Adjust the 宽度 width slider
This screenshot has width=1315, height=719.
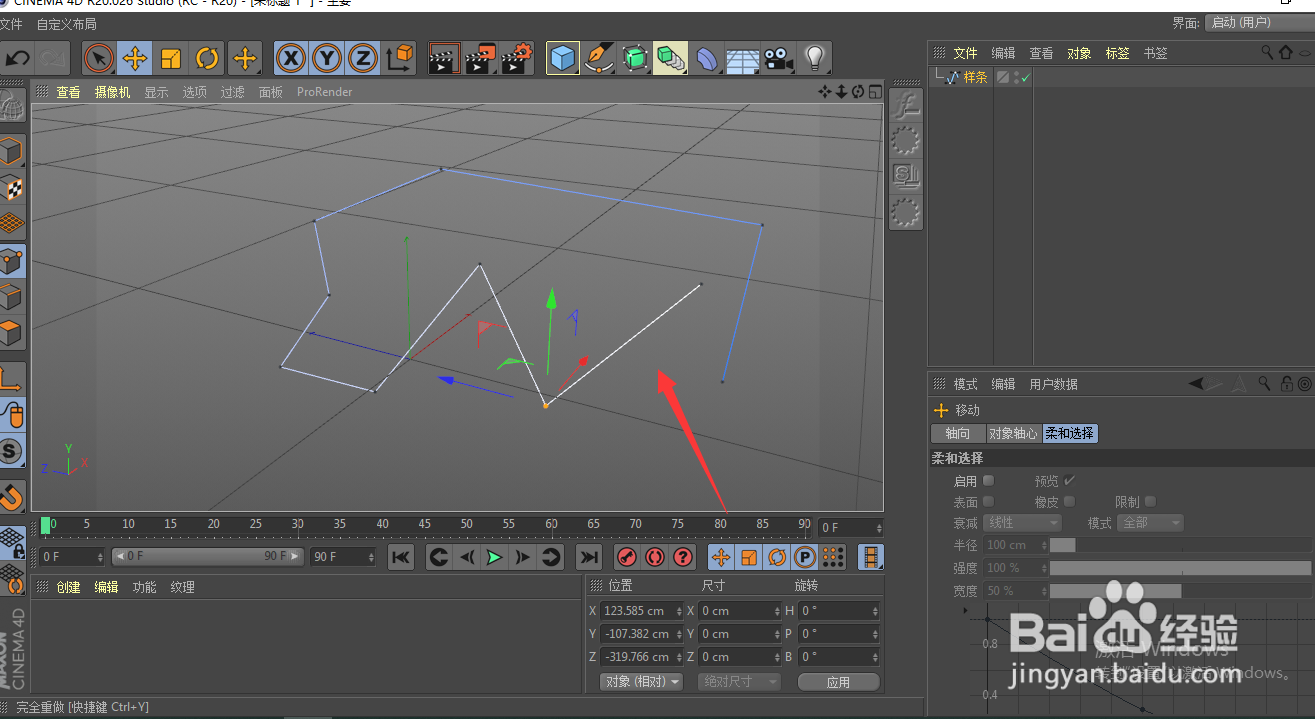pos(1180,591)
